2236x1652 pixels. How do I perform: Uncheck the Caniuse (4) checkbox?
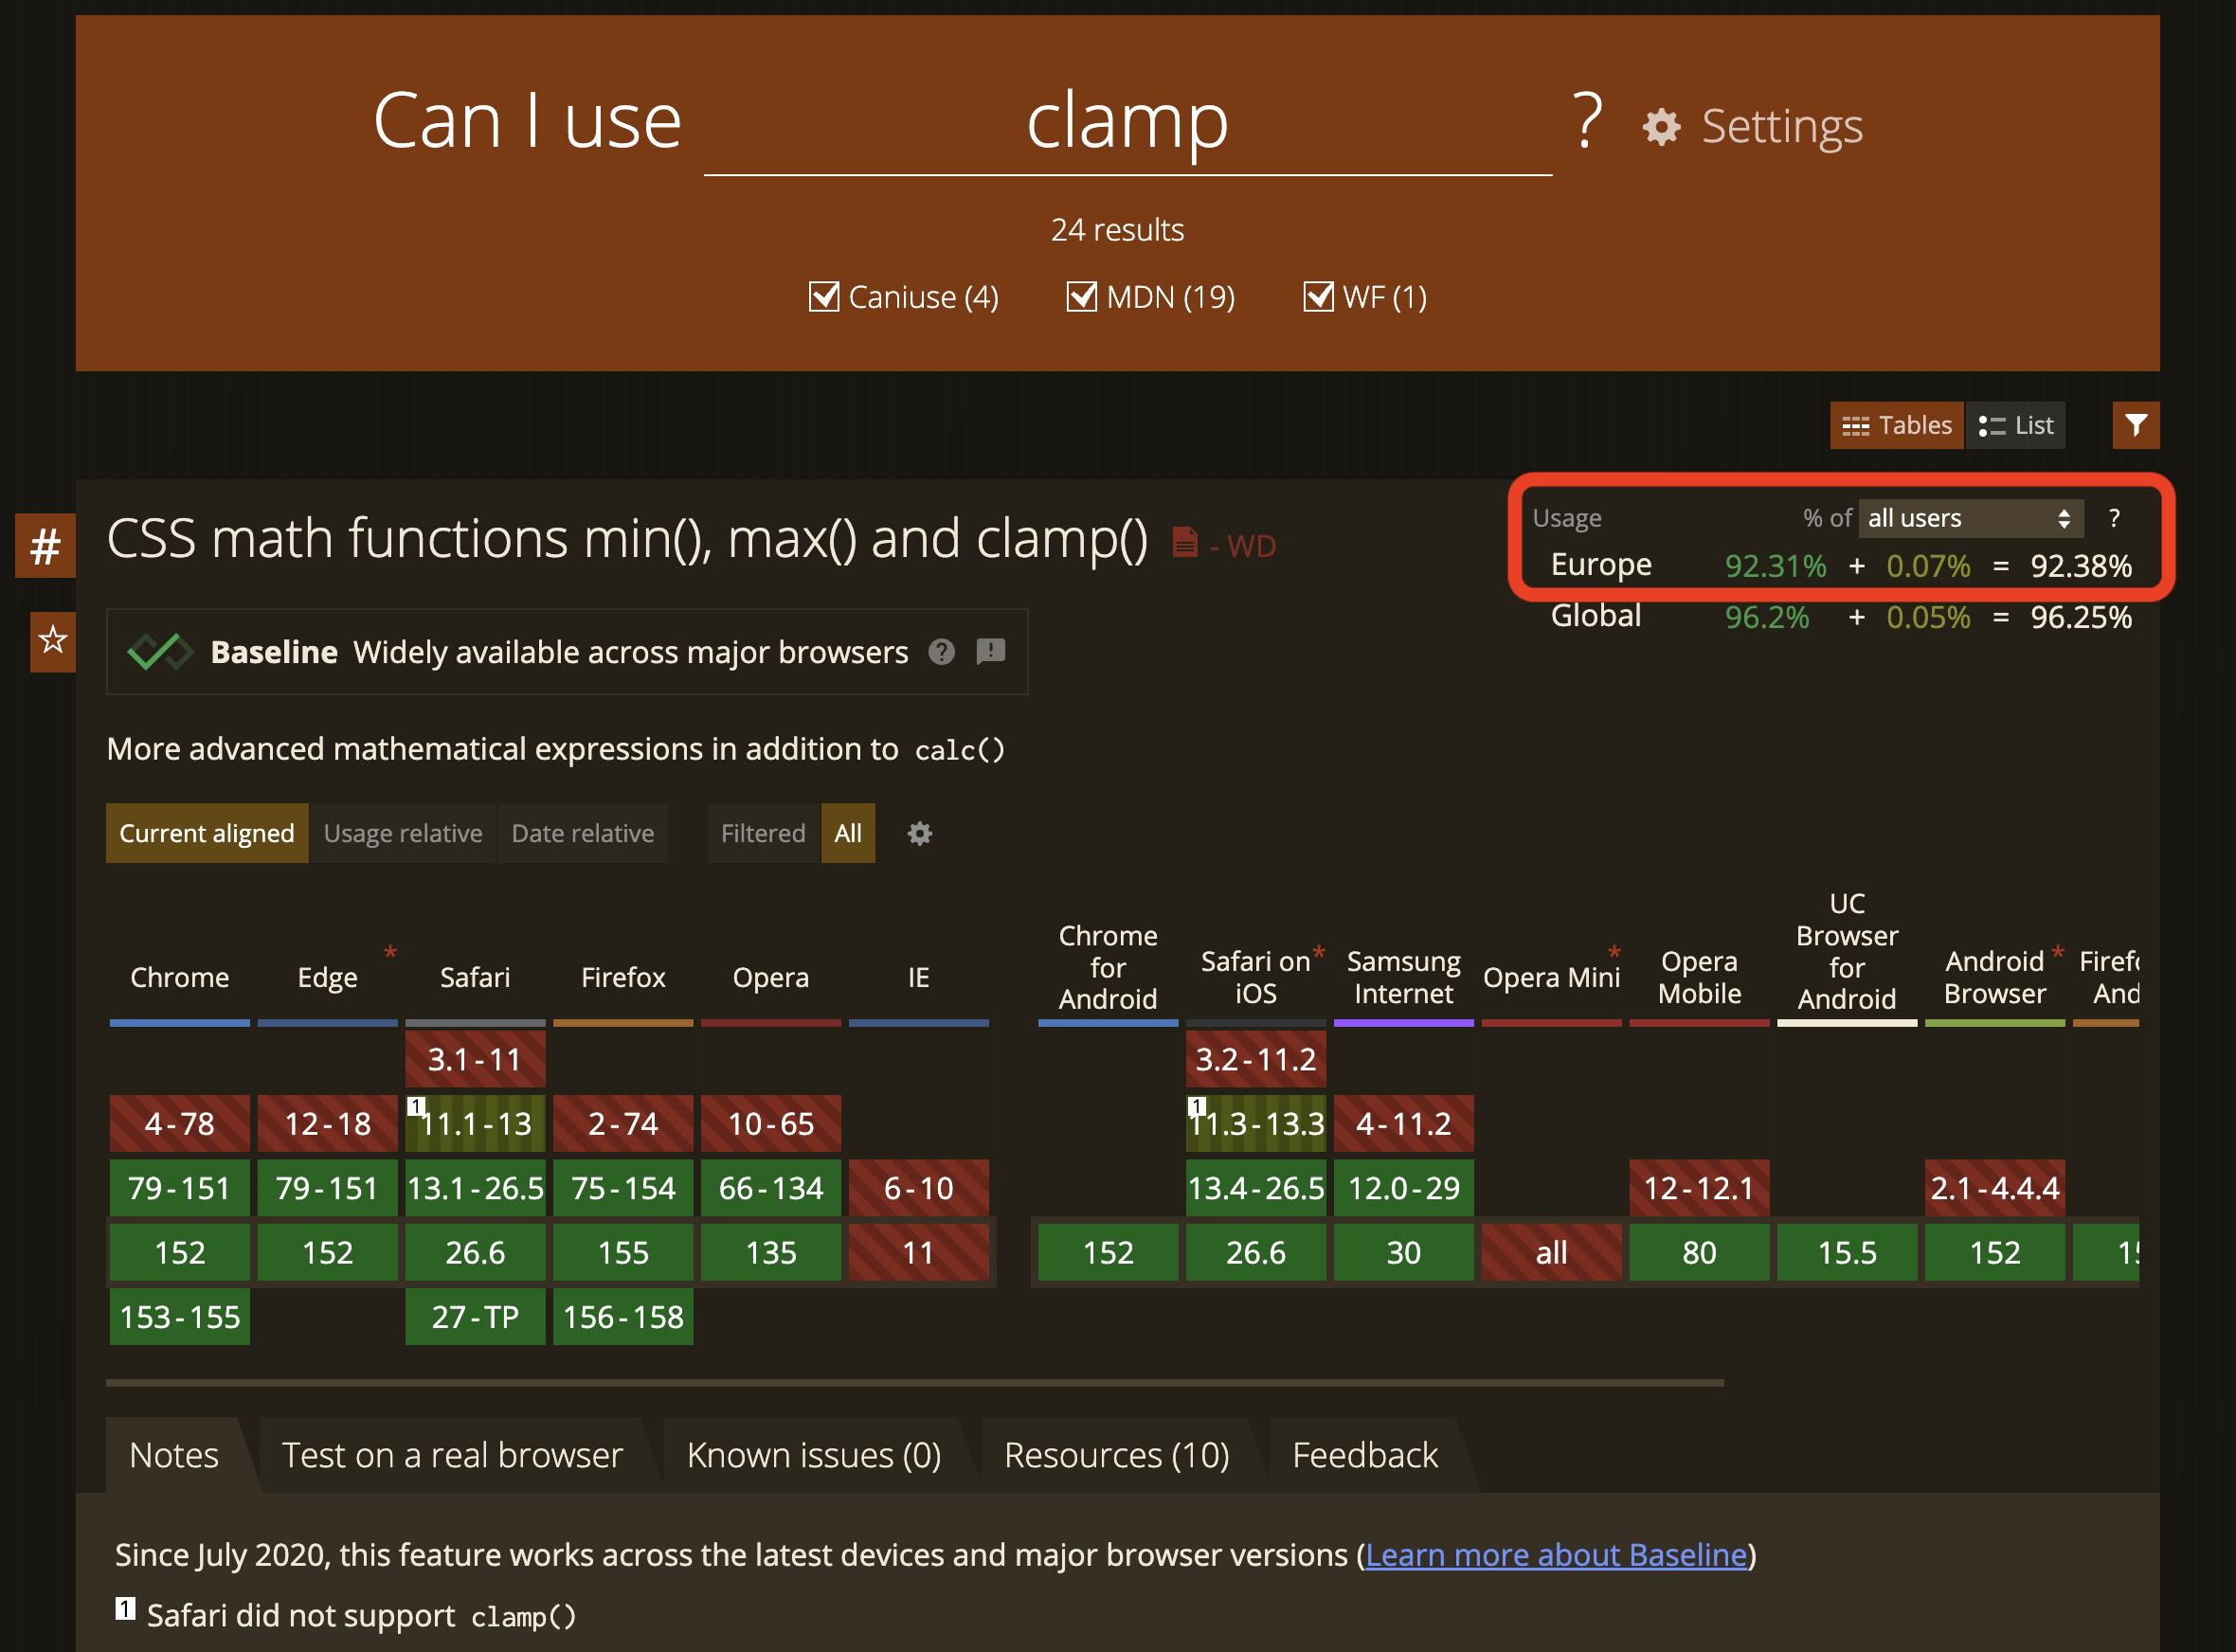[x=823, y=296]
